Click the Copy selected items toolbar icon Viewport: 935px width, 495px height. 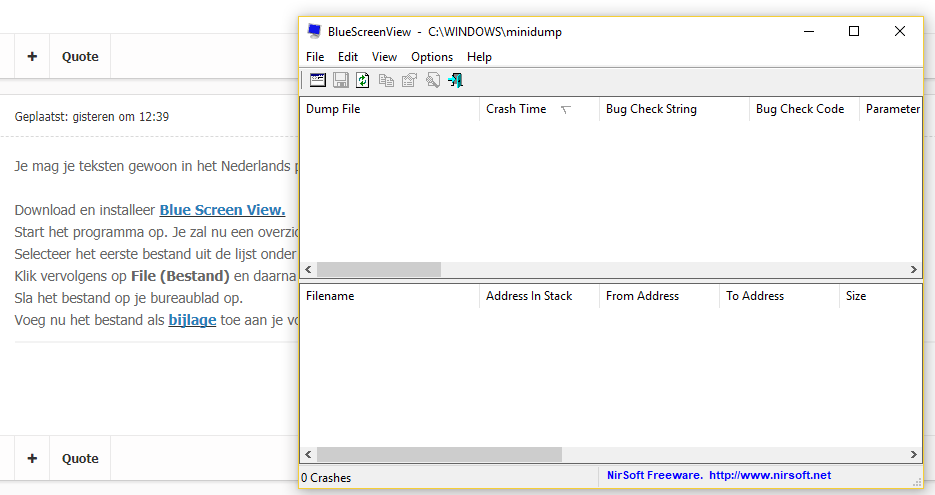pyautogui.click(x=386, y=80)
